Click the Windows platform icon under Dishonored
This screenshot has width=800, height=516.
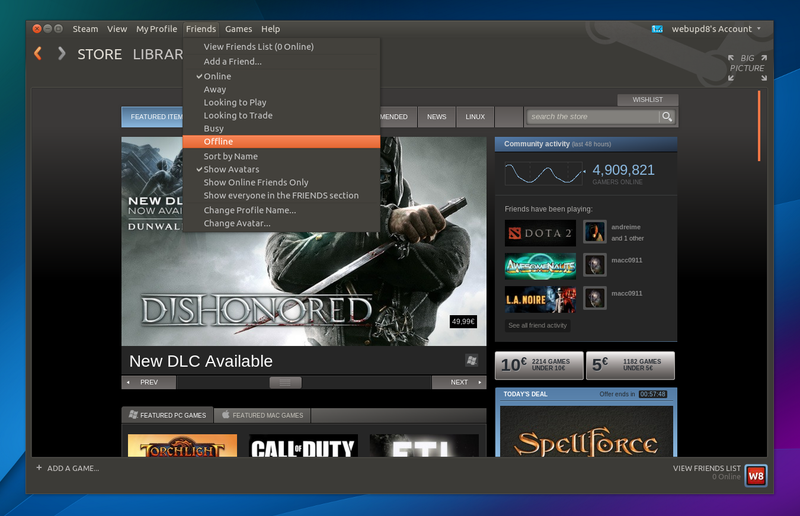(472, 360)
